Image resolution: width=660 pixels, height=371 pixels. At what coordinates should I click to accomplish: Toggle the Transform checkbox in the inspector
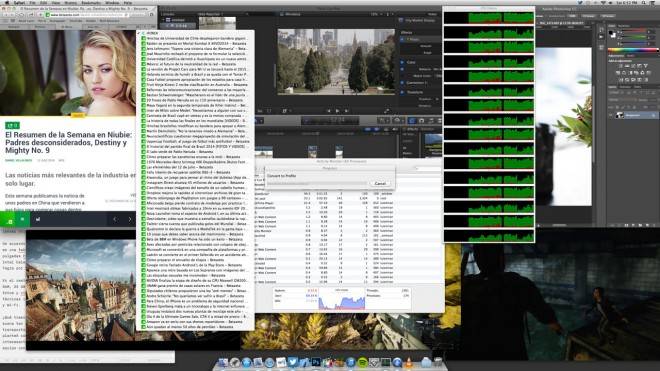(402, 92)
